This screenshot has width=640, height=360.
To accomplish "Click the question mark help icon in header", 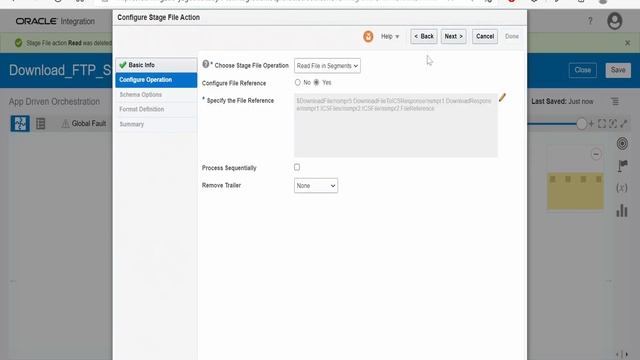I will [590, 21].
